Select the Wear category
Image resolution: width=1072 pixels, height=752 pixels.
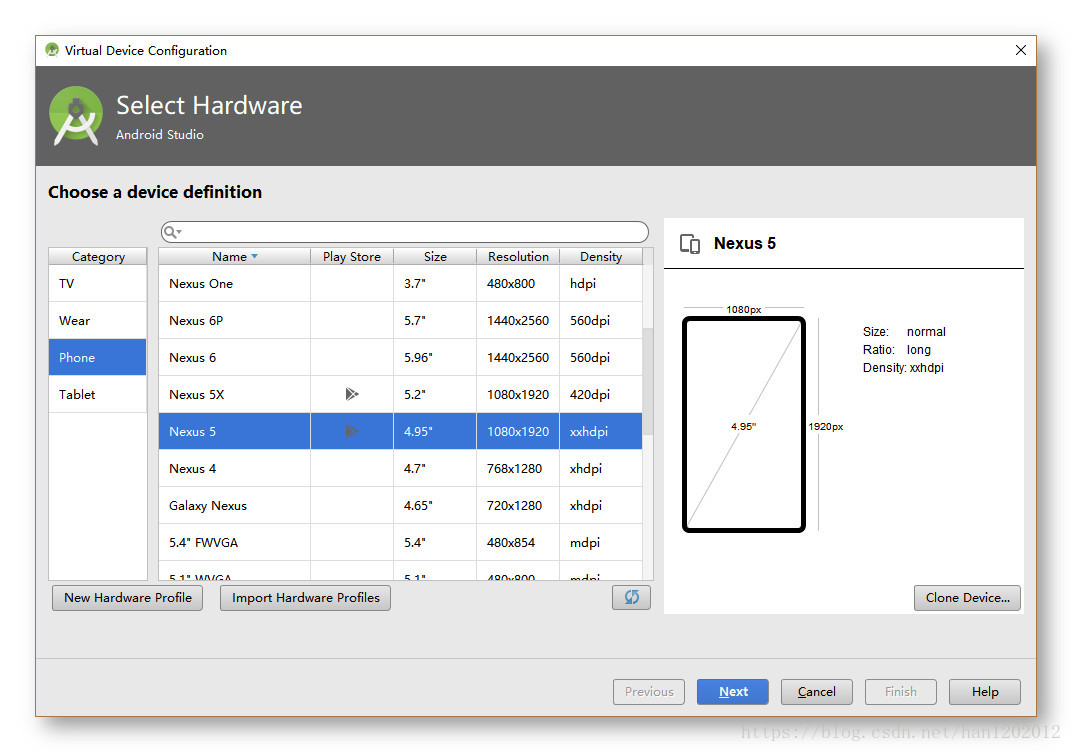point(98,321)
